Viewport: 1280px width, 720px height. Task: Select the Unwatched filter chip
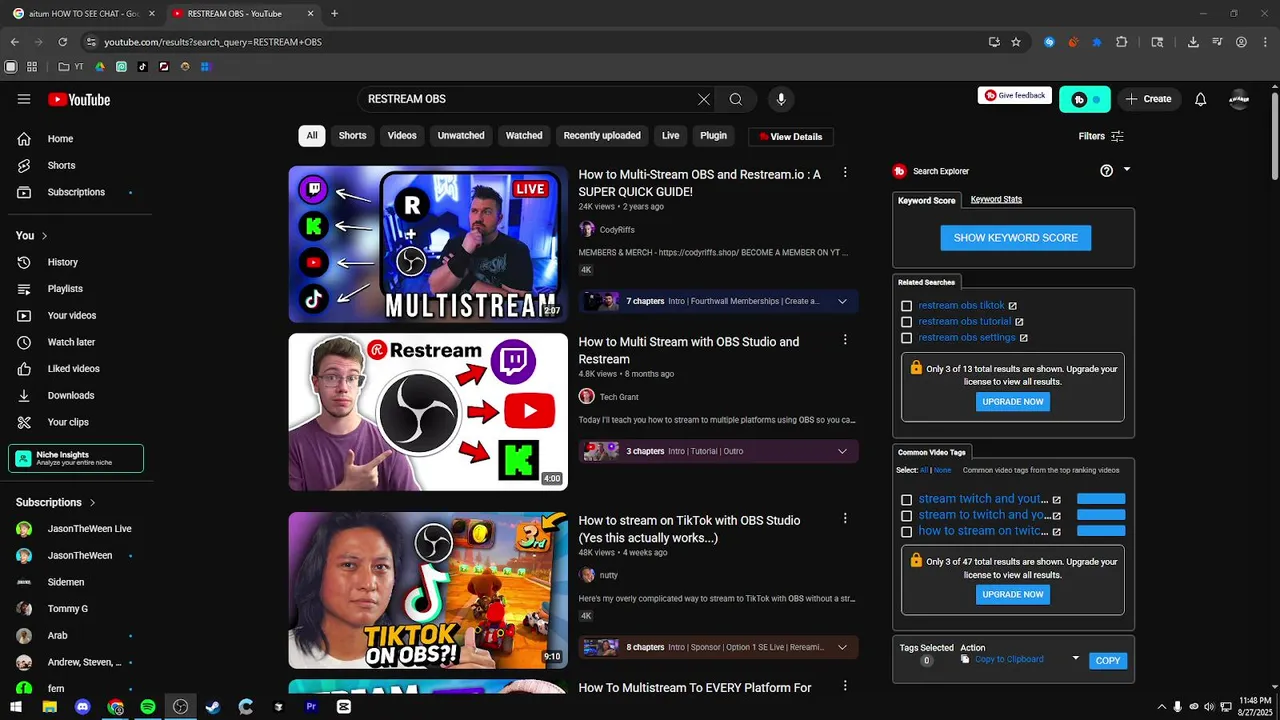pos(461,136)
